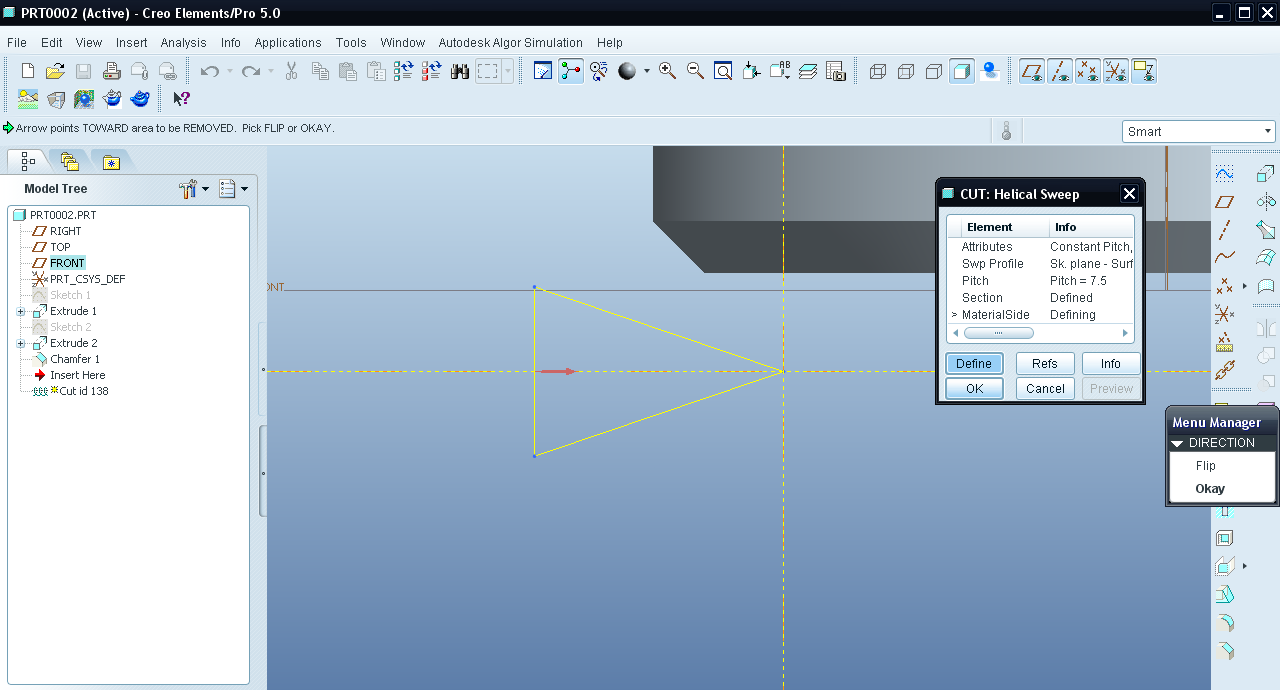Open the Model Tree Show dropdown
This screenshot has width=1280, height=690.
pyautogui.click(x=194, y=188)
